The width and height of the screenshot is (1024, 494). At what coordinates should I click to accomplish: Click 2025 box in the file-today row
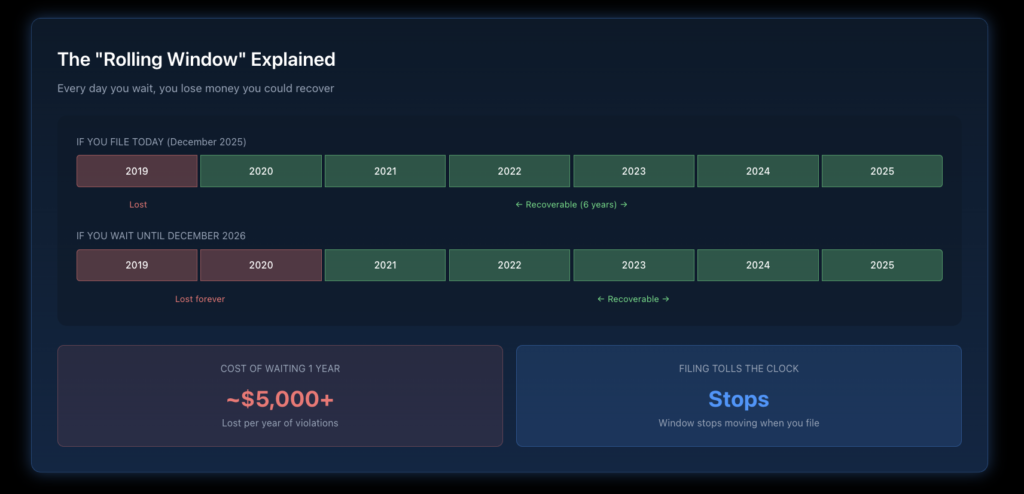click(882, 171)
